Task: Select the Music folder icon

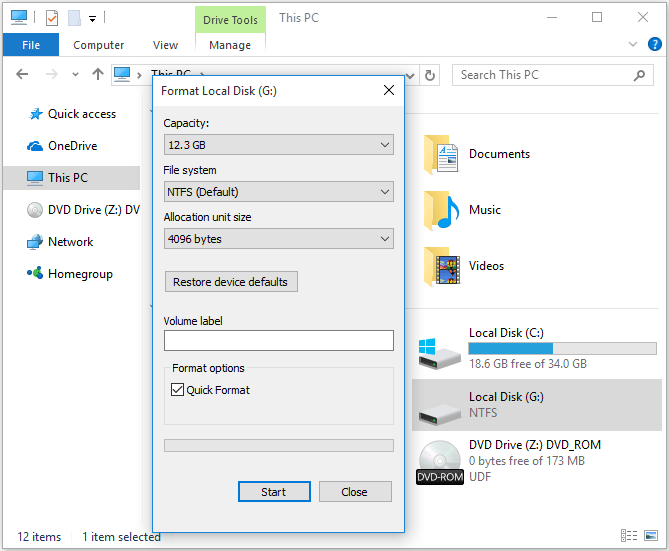Action: pyautogui.click(x=442, y=210)
